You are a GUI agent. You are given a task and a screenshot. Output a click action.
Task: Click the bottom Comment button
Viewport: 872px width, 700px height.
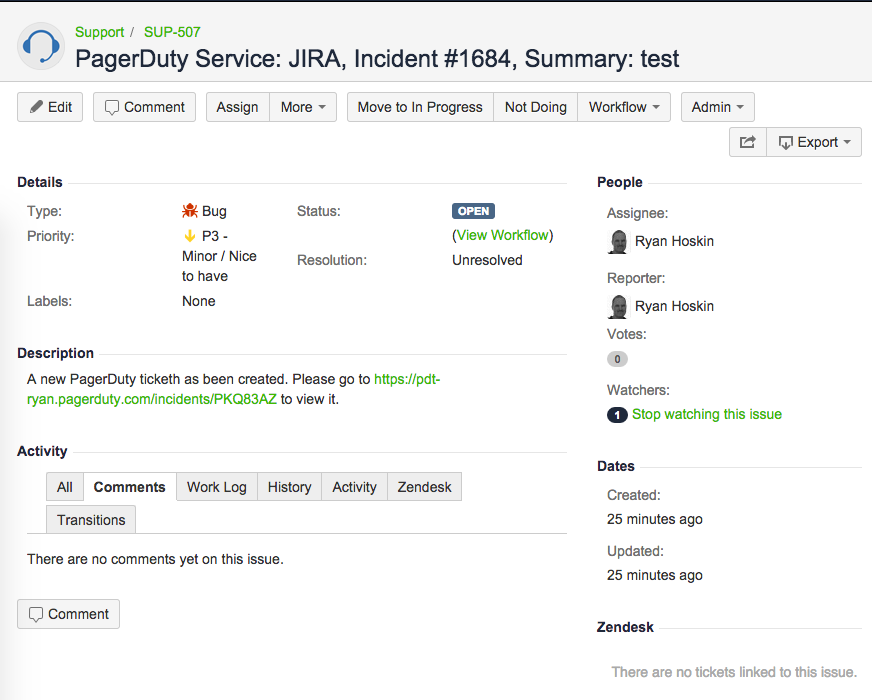68,614
